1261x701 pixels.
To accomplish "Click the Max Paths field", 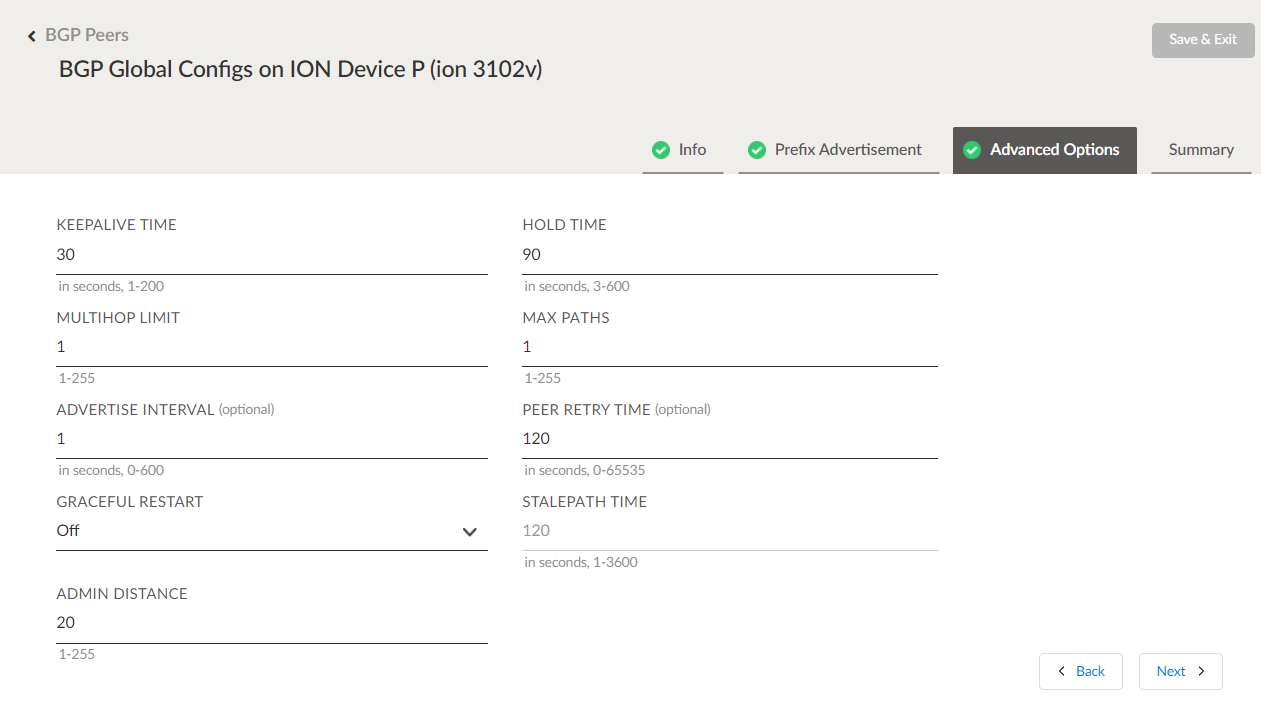I will coord(729,347).
